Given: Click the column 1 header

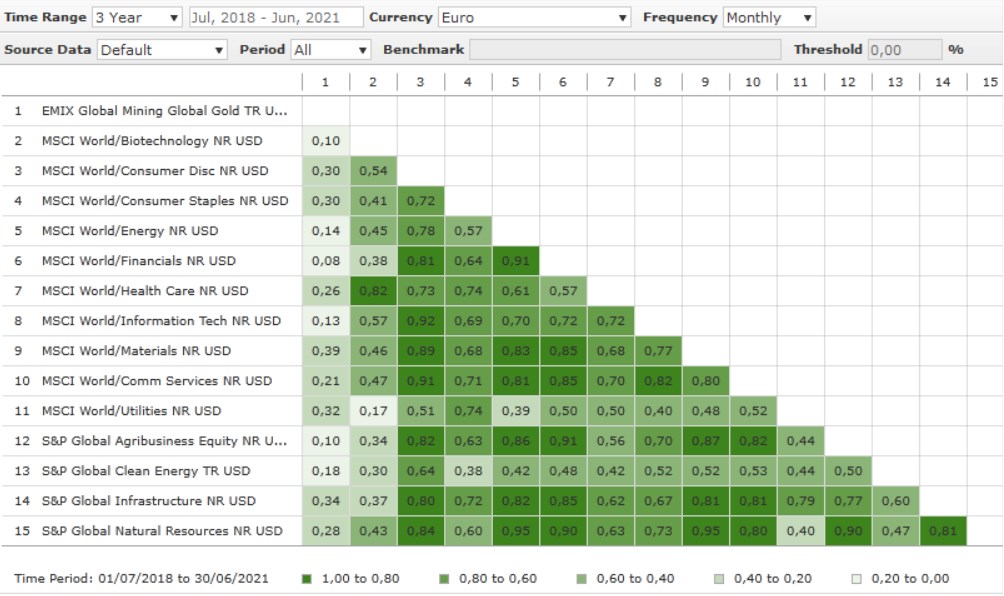Looking at the screenshot, I should click(x=325, y=82).
